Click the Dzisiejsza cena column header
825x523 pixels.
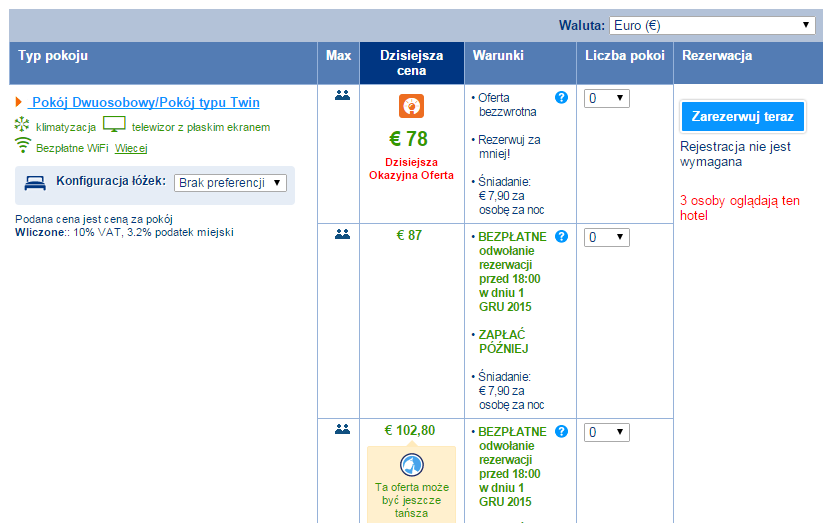click(x=411, y=63)
